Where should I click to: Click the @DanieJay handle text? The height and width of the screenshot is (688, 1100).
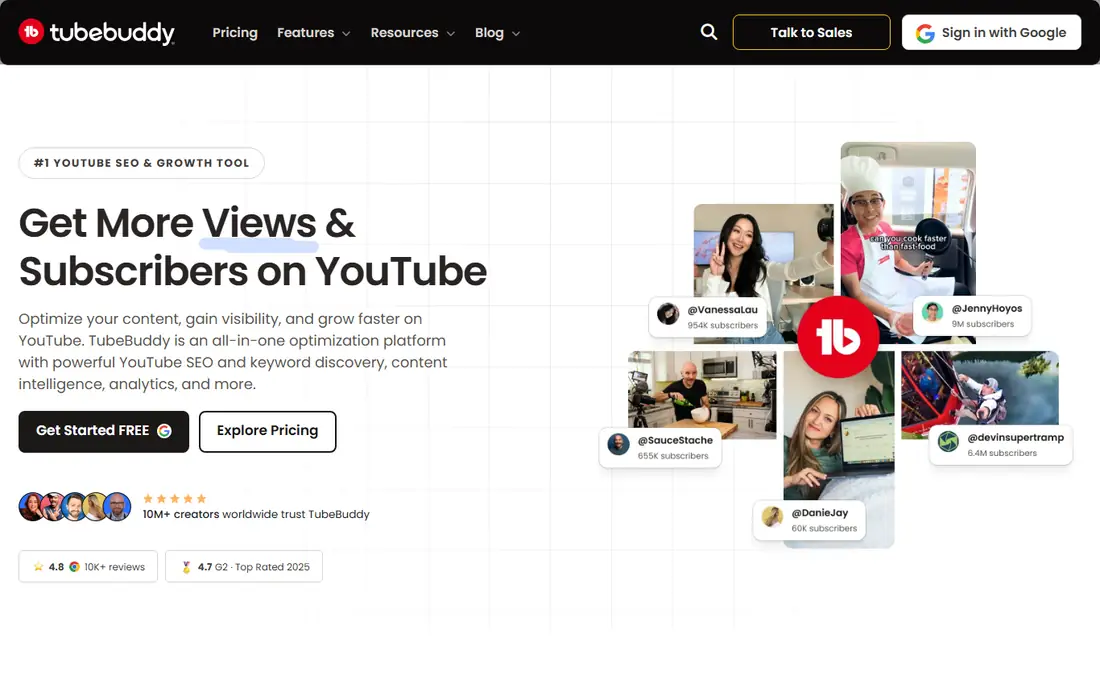pos(819,513)
